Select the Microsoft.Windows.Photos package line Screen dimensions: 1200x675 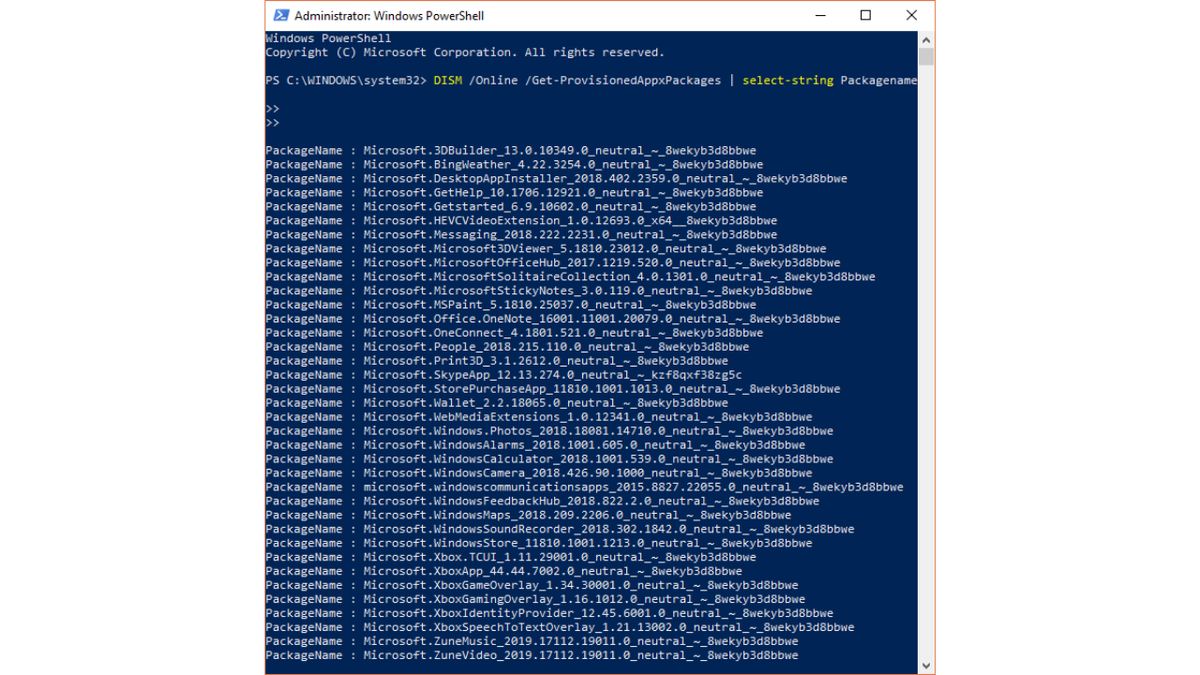tap(549, 430)
